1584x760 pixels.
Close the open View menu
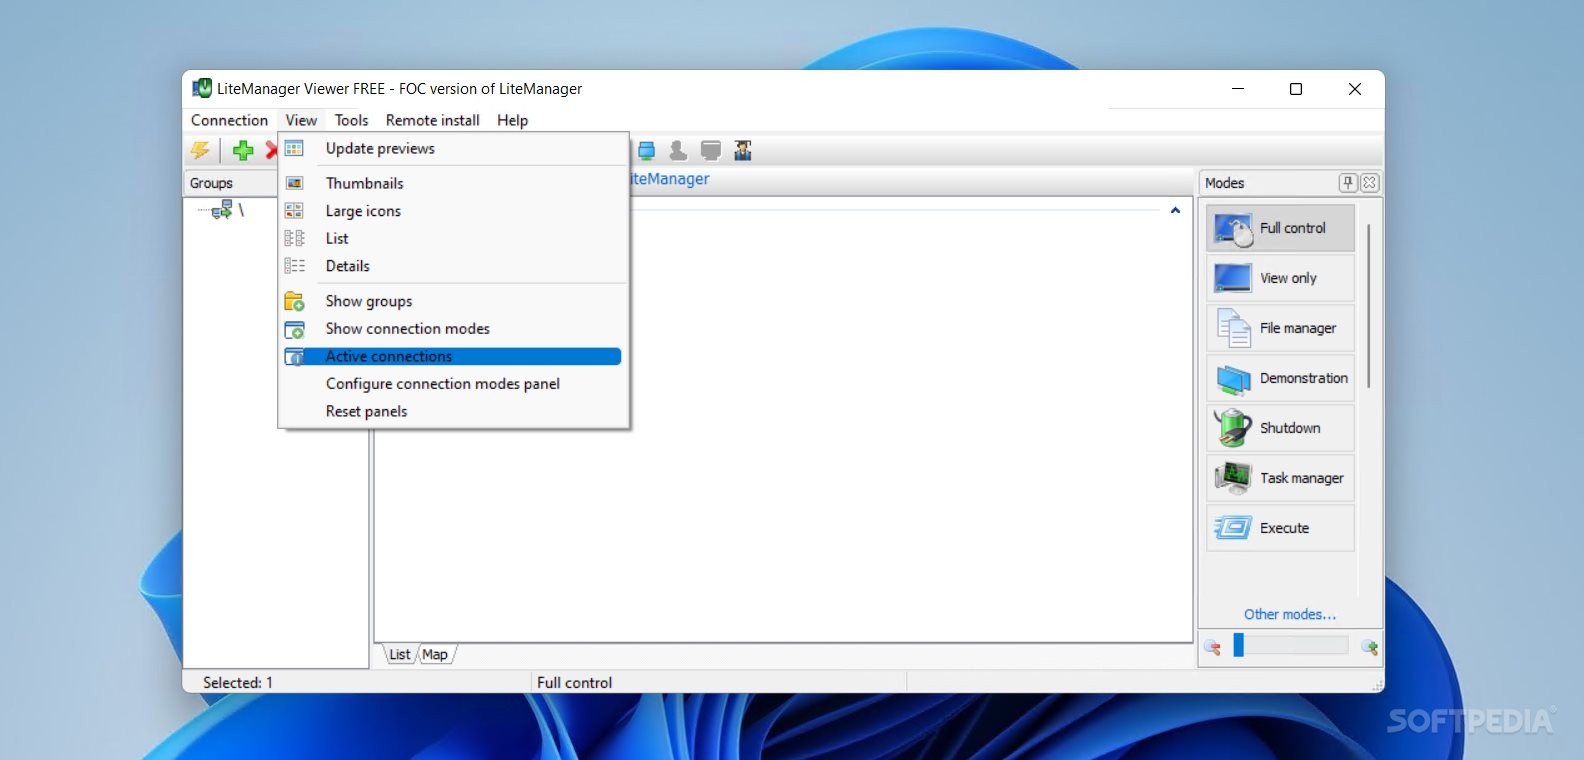tap(301, 120)
